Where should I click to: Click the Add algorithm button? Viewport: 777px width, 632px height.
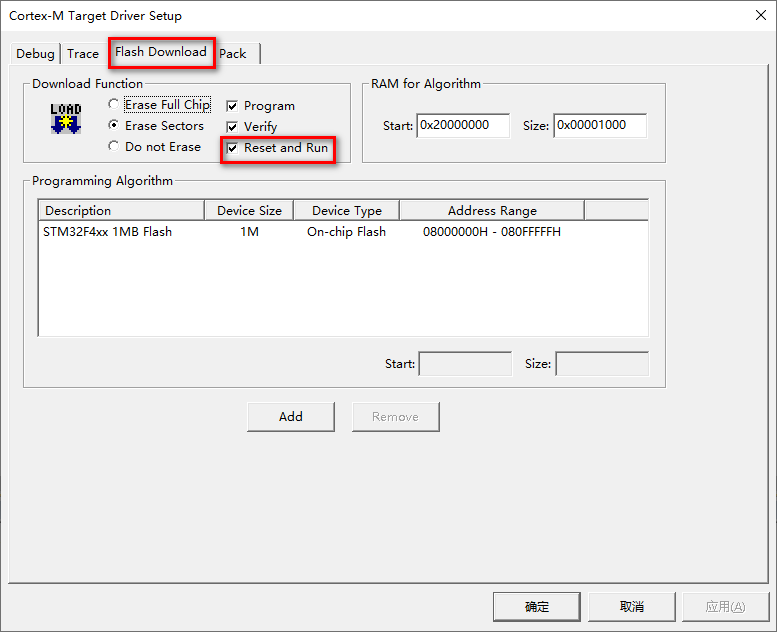click(291, 417)
